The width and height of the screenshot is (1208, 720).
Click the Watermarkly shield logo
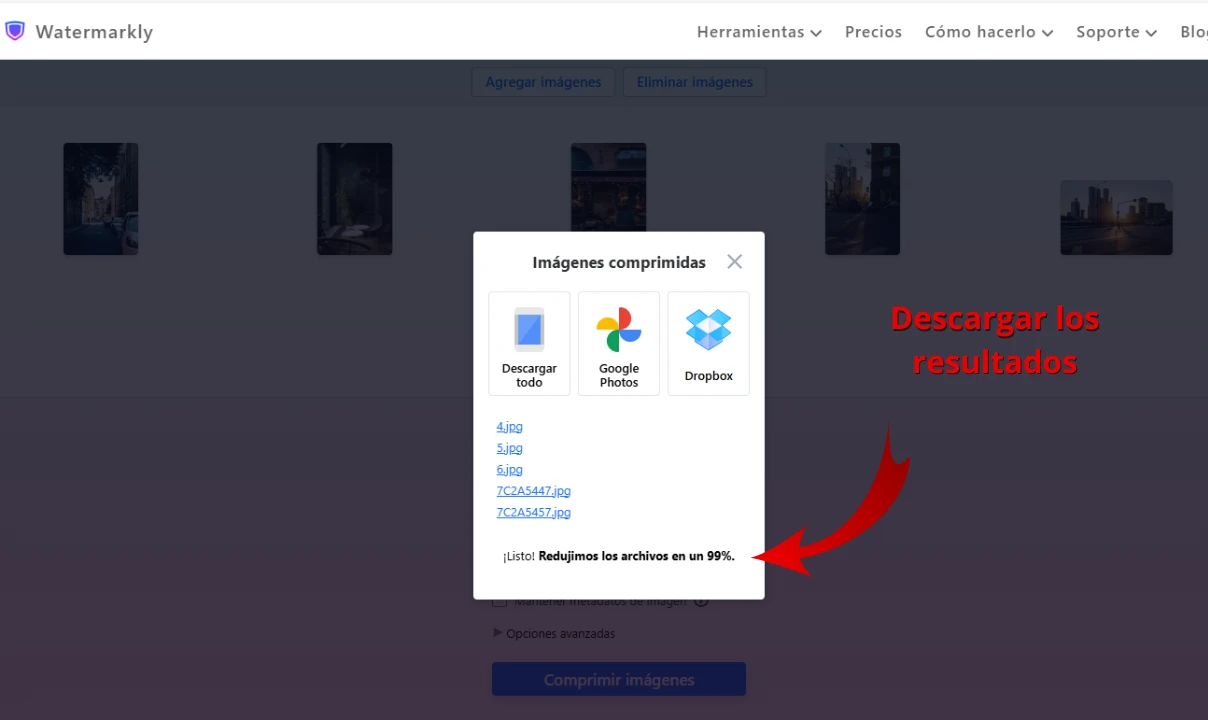[14, 31]
